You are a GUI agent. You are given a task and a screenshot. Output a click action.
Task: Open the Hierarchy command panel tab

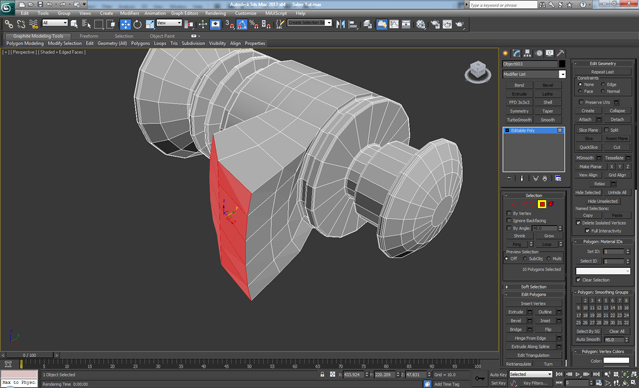click(x=528, y=53)
